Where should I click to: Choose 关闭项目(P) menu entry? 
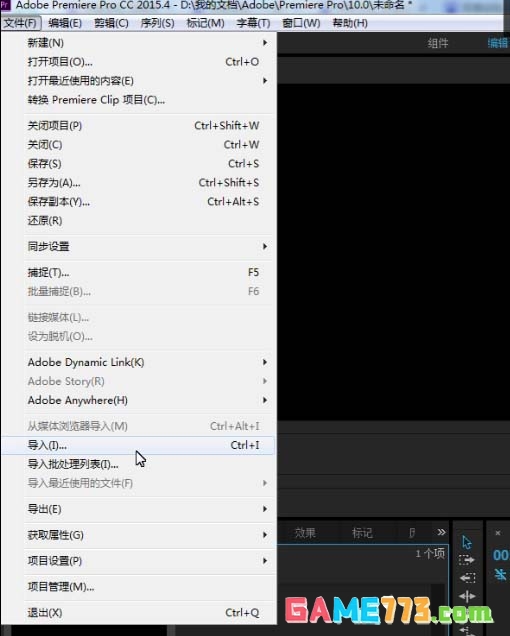coord(138,125)
